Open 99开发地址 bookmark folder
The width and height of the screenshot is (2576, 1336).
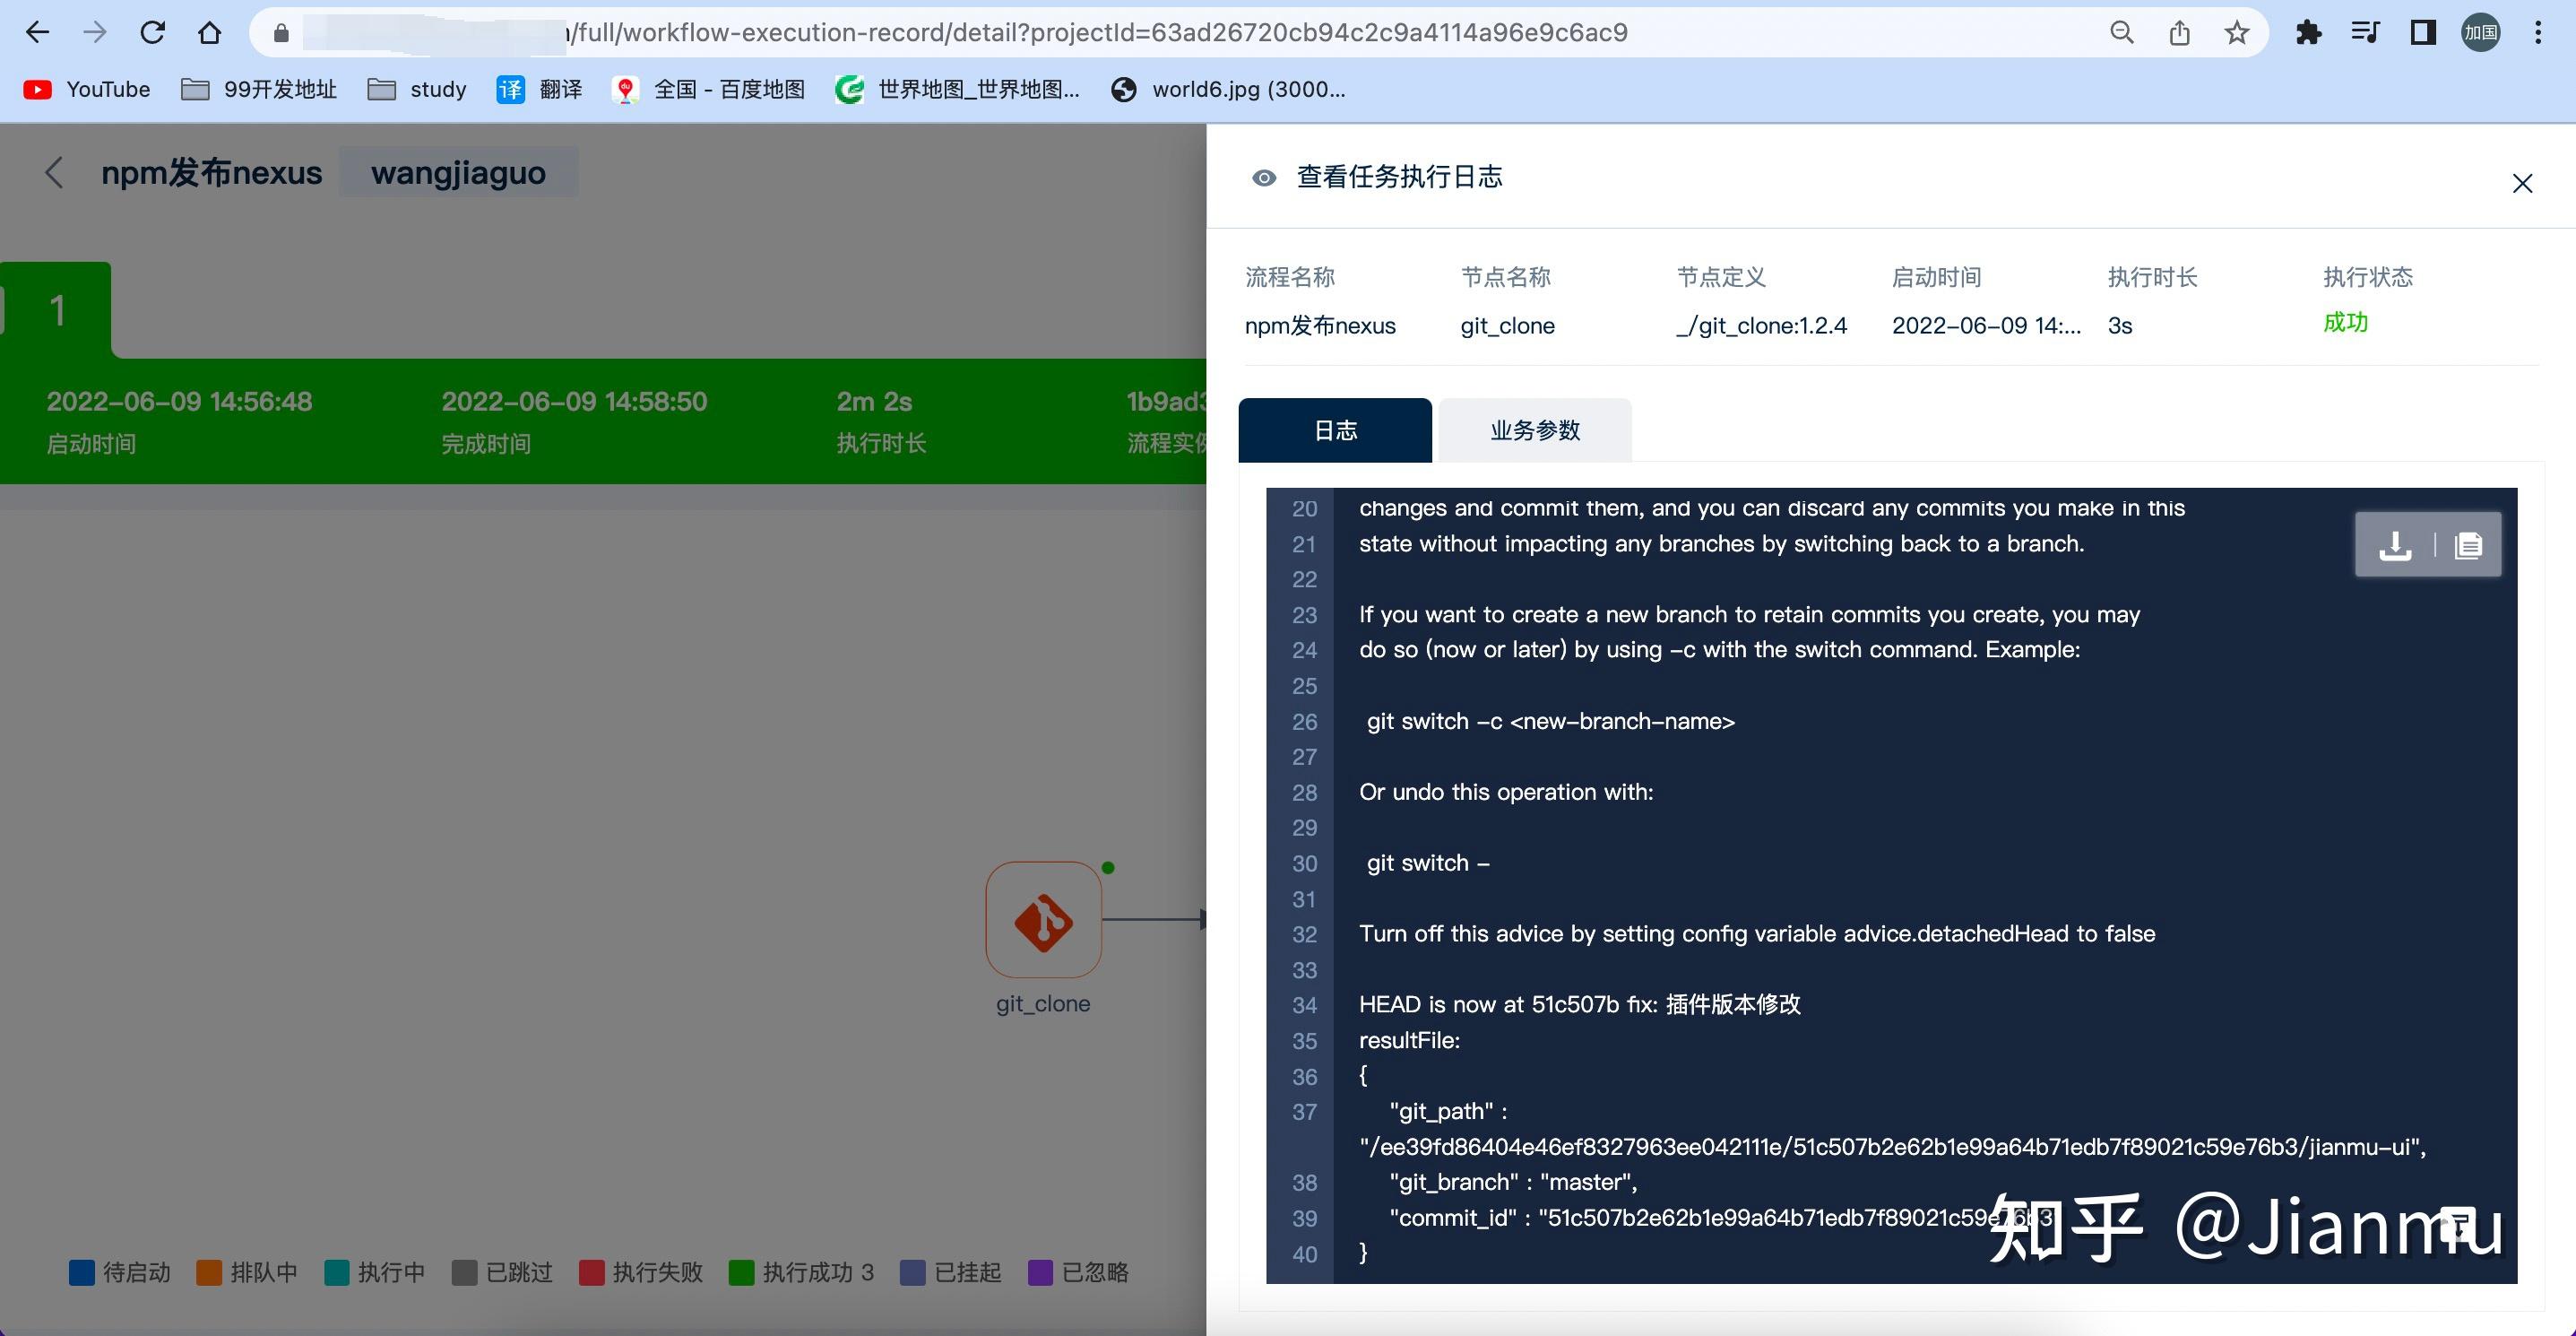click(259, 90)
